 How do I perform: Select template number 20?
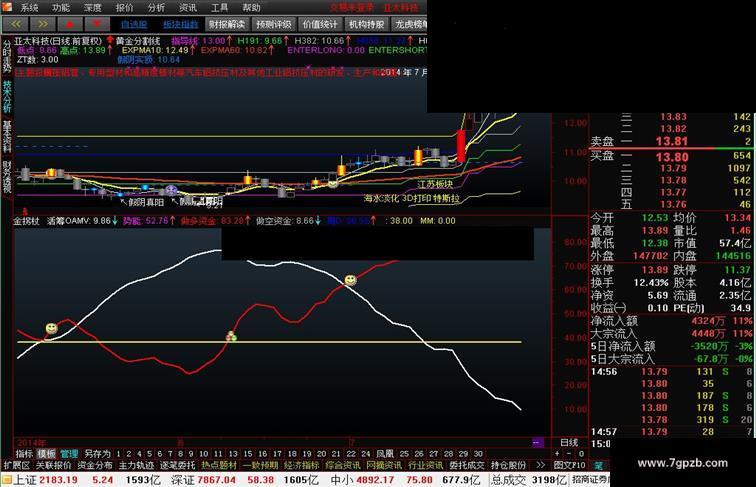point(321,454)
